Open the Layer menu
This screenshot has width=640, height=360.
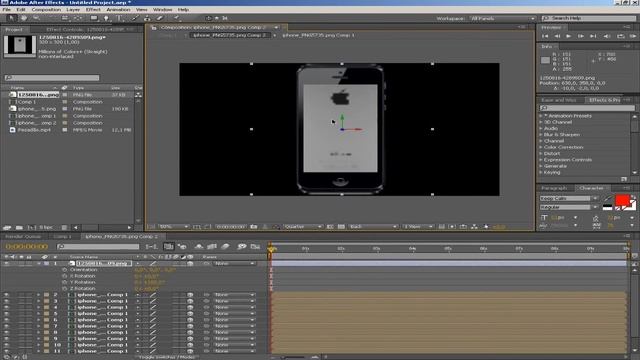pyautogui.click(x=73, y=9)
